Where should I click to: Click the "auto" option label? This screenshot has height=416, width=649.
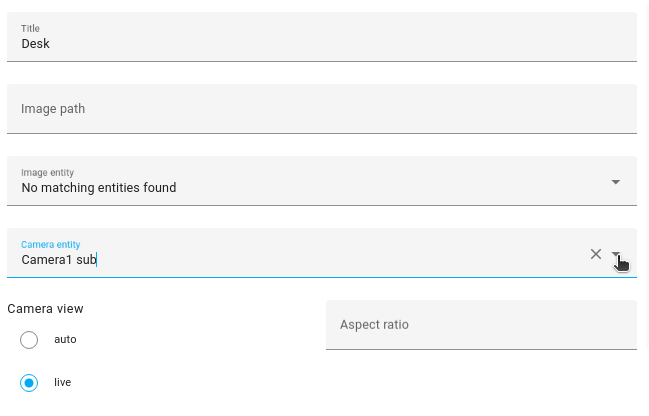65,340
